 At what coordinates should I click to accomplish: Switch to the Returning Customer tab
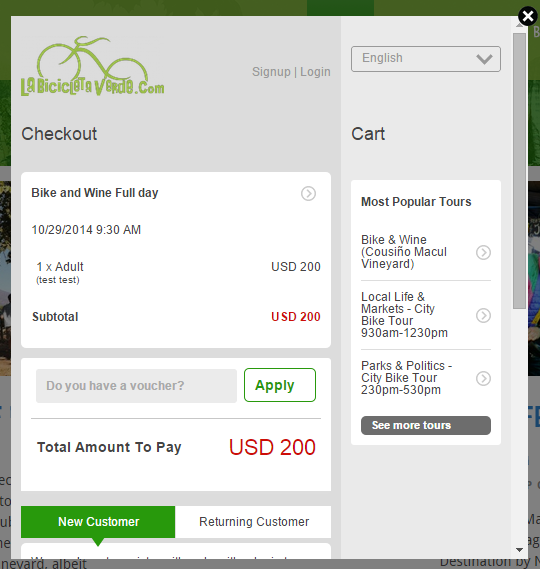coord(253,522)
